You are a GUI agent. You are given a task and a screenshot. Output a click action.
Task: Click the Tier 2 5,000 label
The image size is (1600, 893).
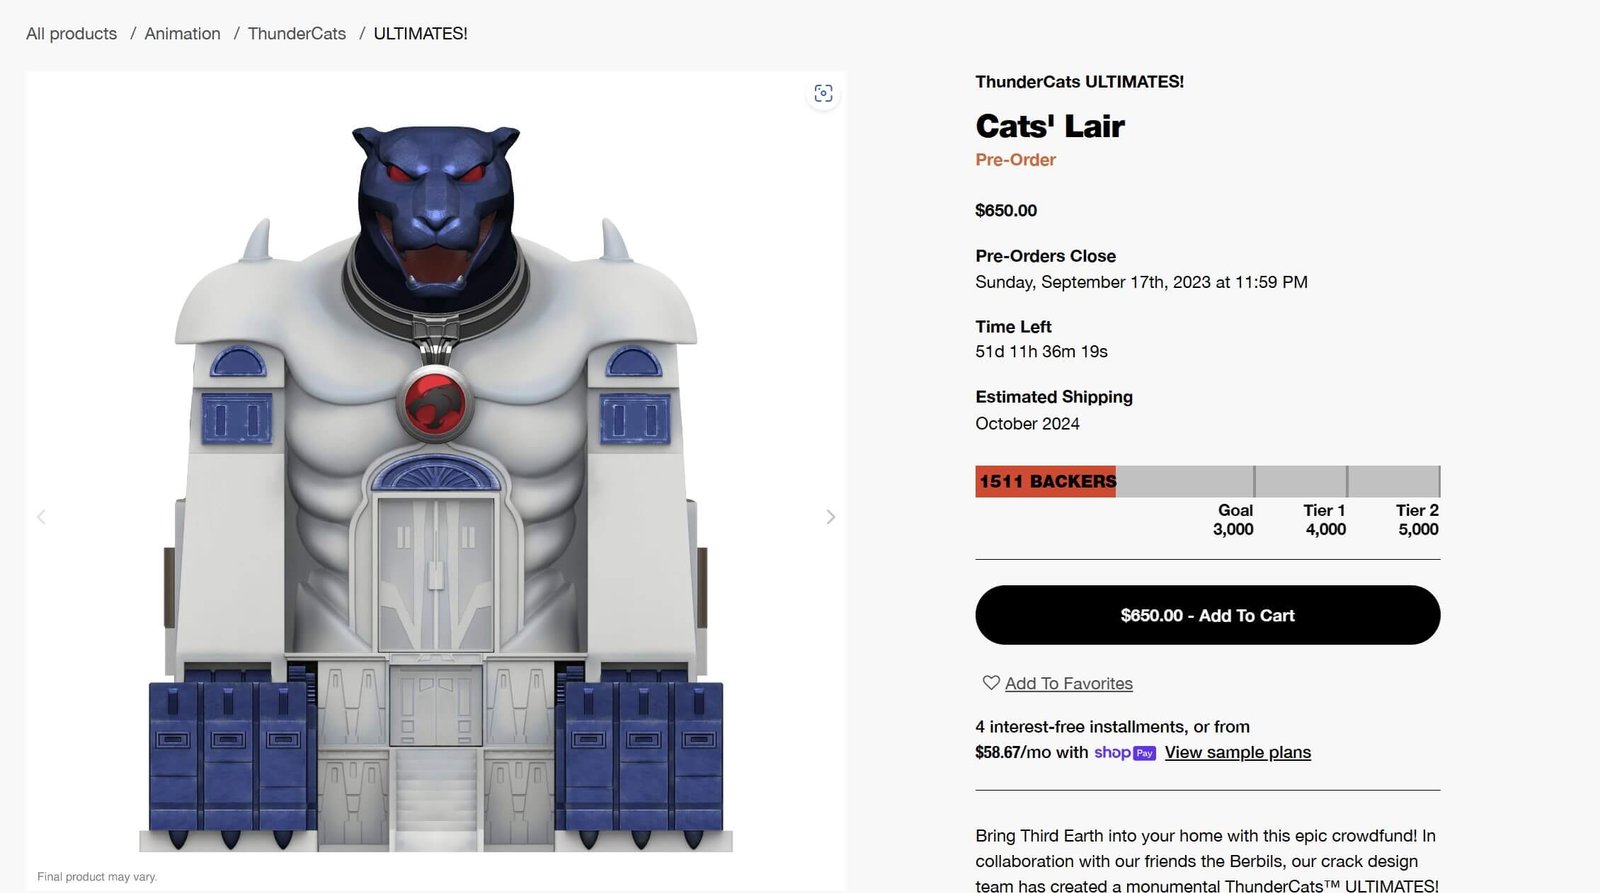click(x=1417, y=520)
